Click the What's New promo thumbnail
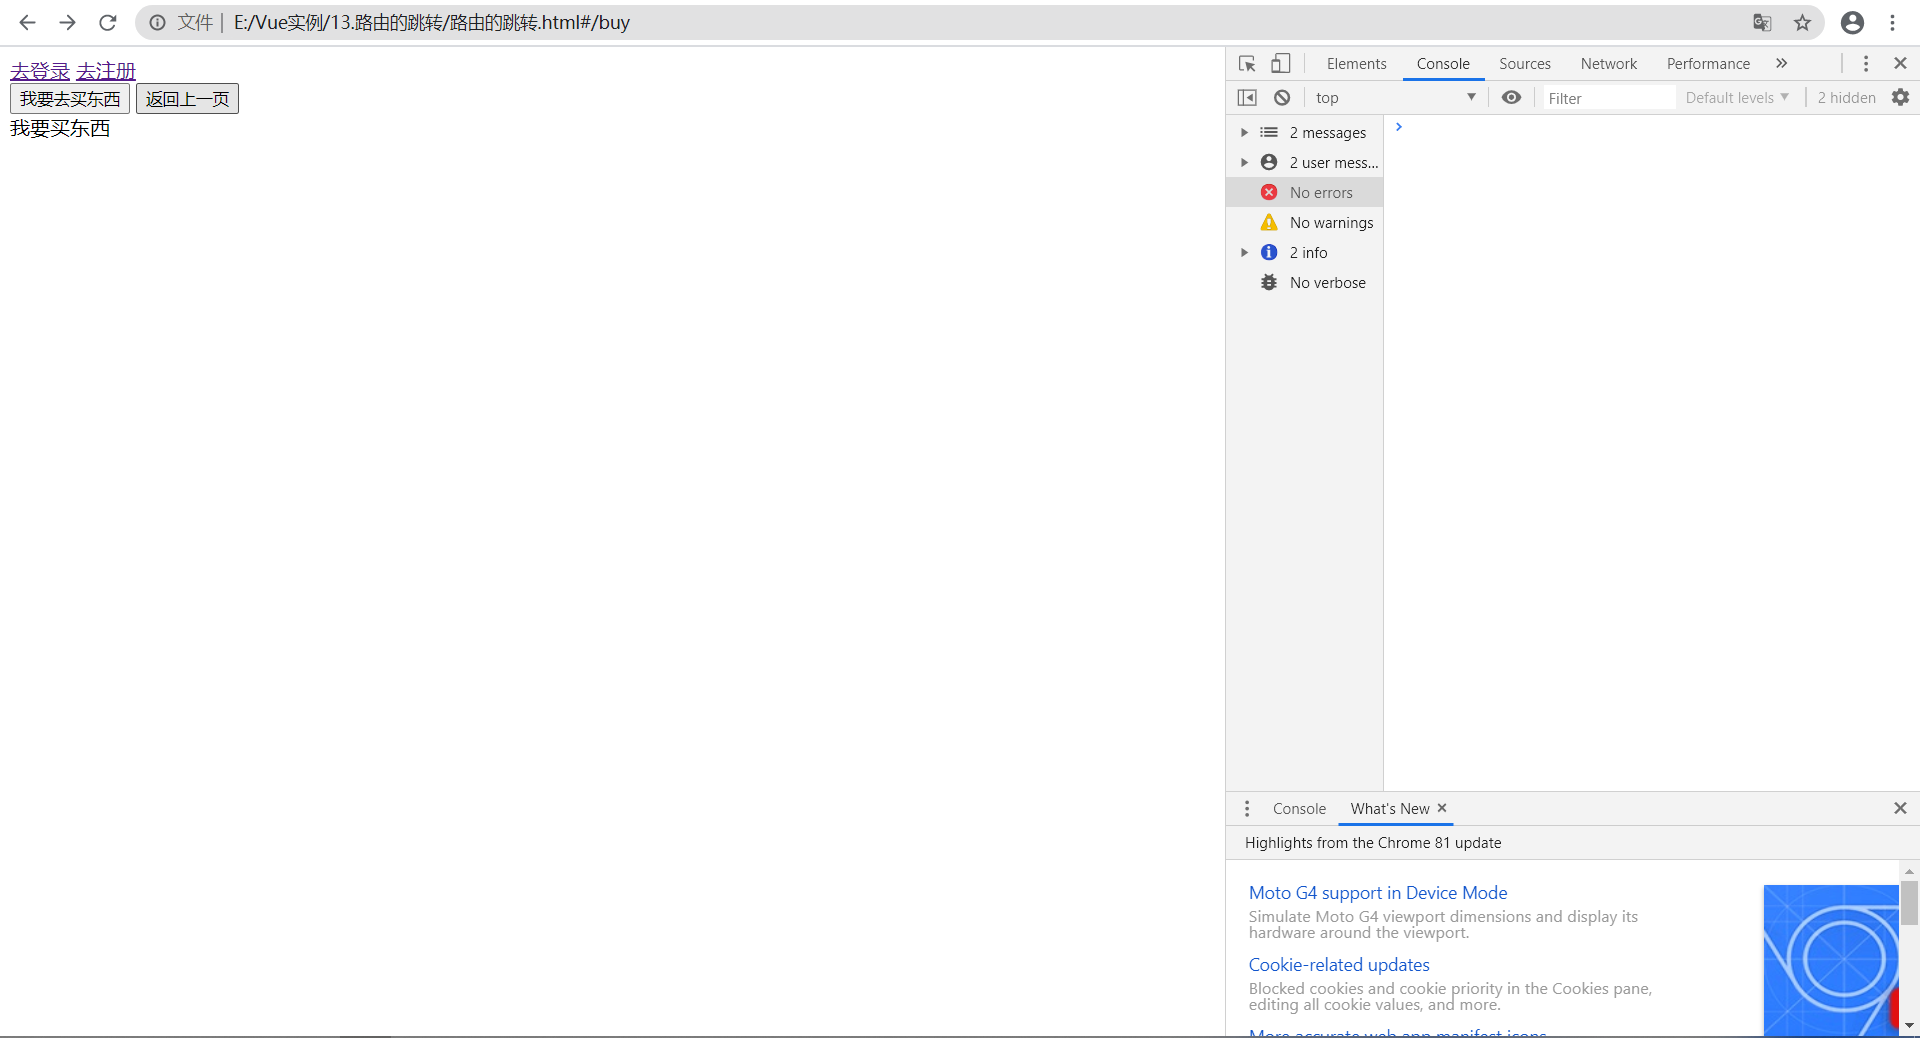The height and width of the screenshot is (1038, 1920). [1830, 960]
